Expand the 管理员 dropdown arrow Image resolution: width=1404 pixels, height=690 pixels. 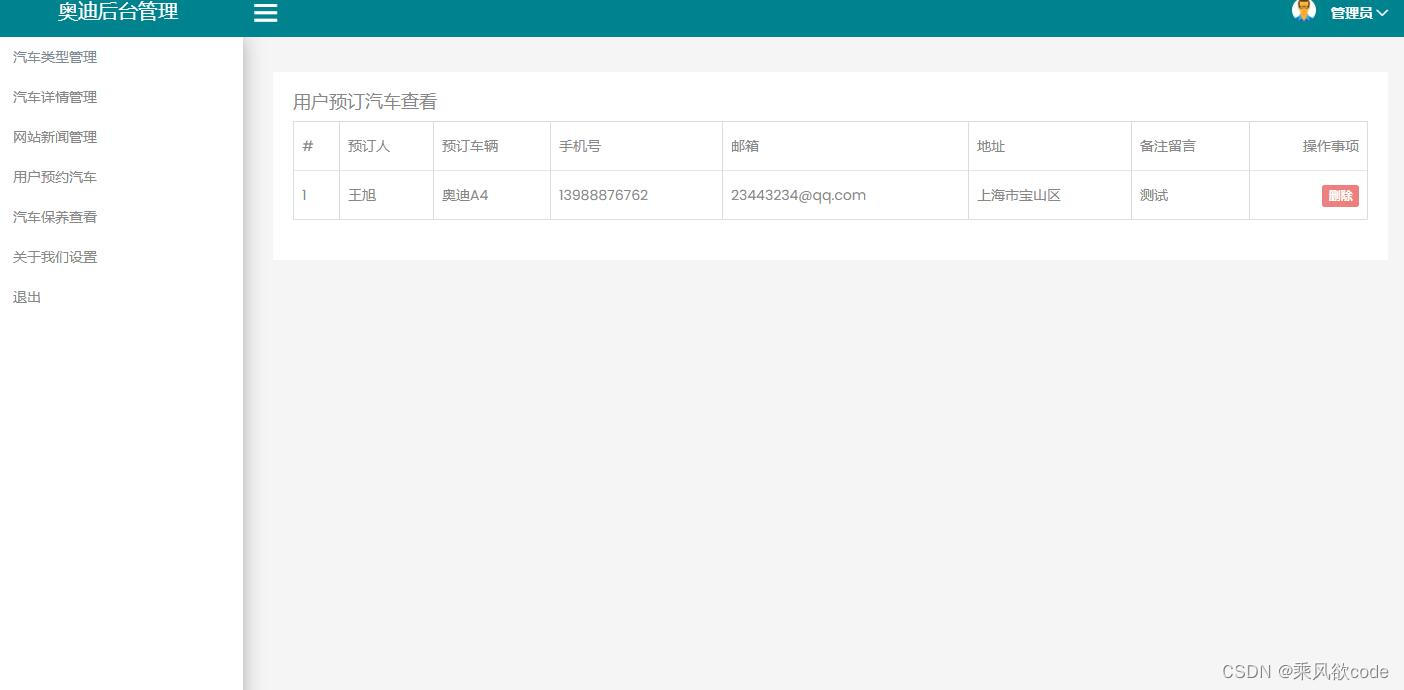click(1382, 13)
